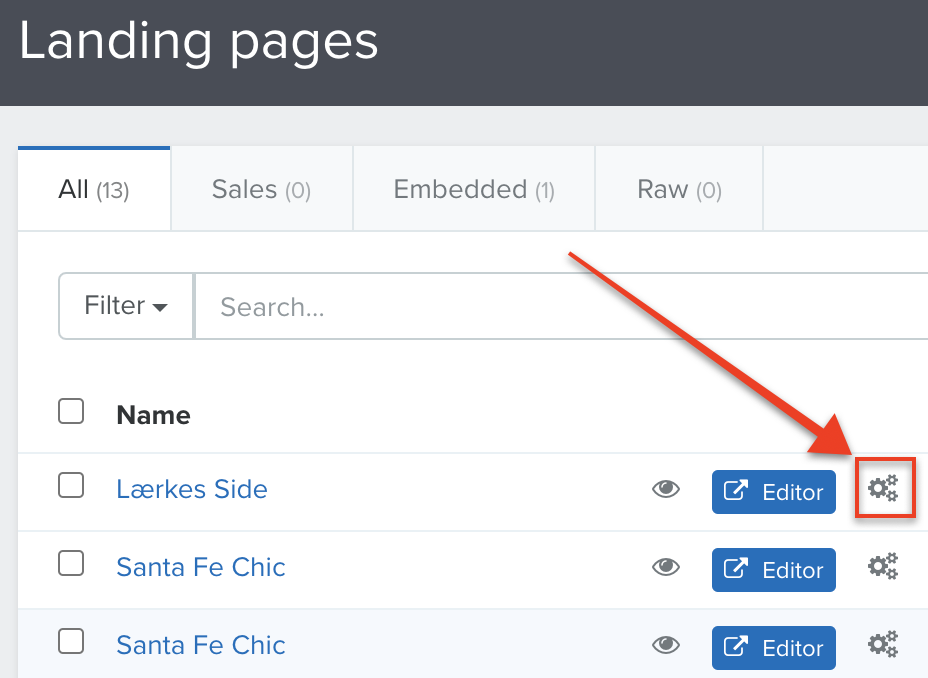
Task: Check the Lærkes Side row checkbox
Action: (71, 485)
